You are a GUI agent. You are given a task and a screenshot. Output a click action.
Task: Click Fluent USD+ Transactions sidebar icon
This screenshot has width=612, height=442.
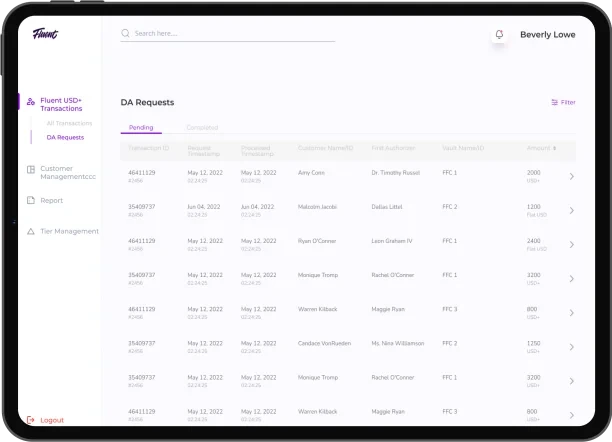click(31, 102)
